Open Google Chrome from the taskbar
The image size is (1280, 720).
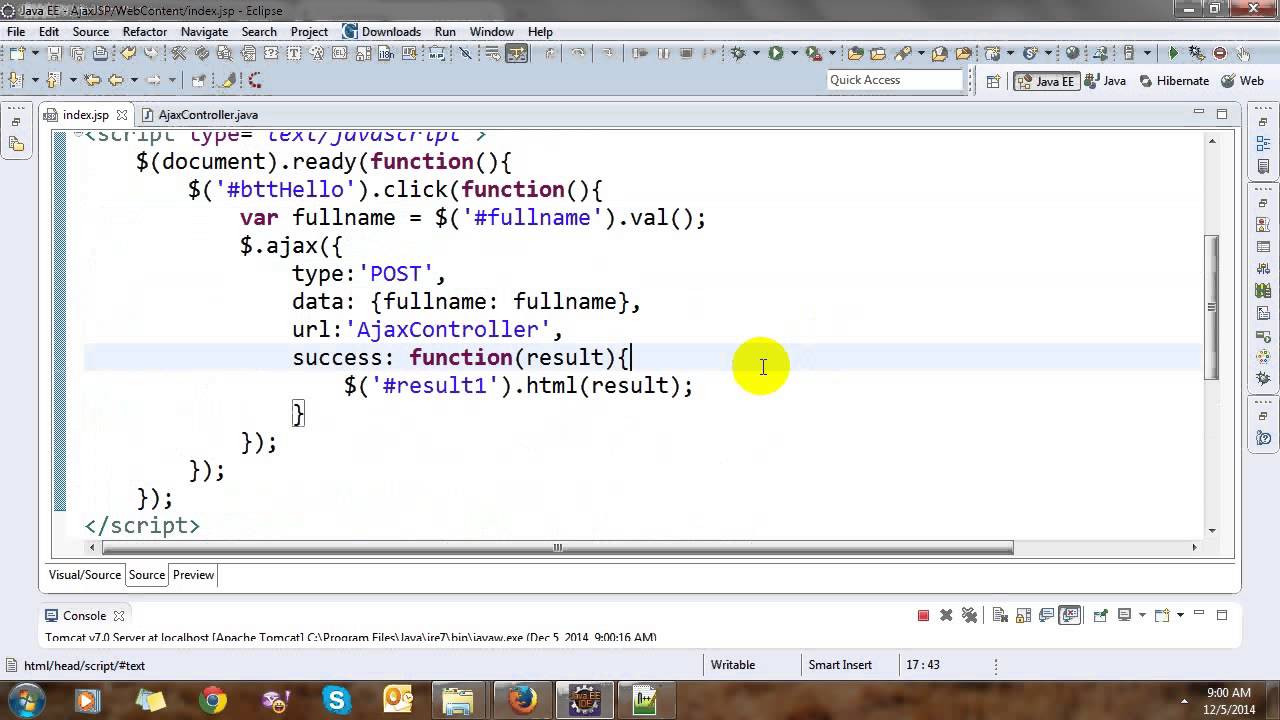click(212, 700)
